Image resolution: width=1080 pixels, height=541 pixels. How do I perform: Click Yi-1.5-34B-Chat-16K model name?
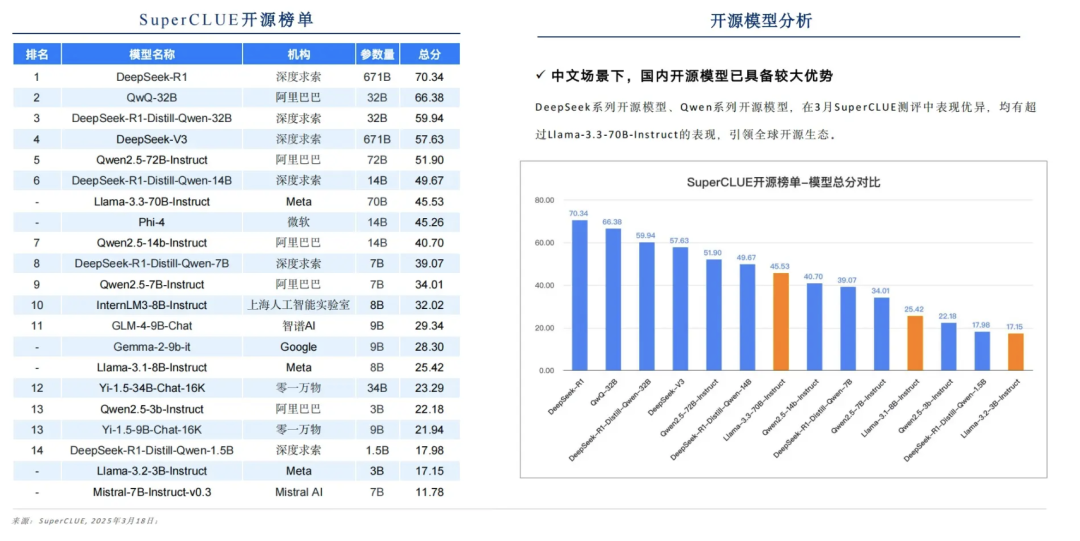click(152, 389)
